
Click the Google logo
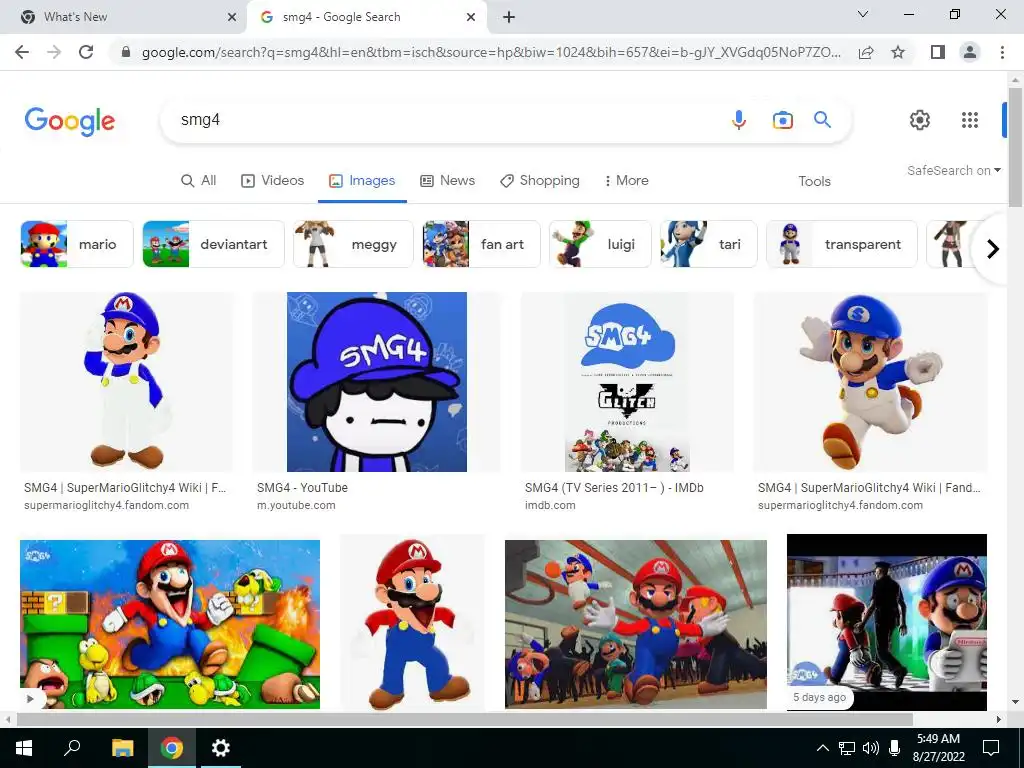pyautogui.click(x=70, y=121)
